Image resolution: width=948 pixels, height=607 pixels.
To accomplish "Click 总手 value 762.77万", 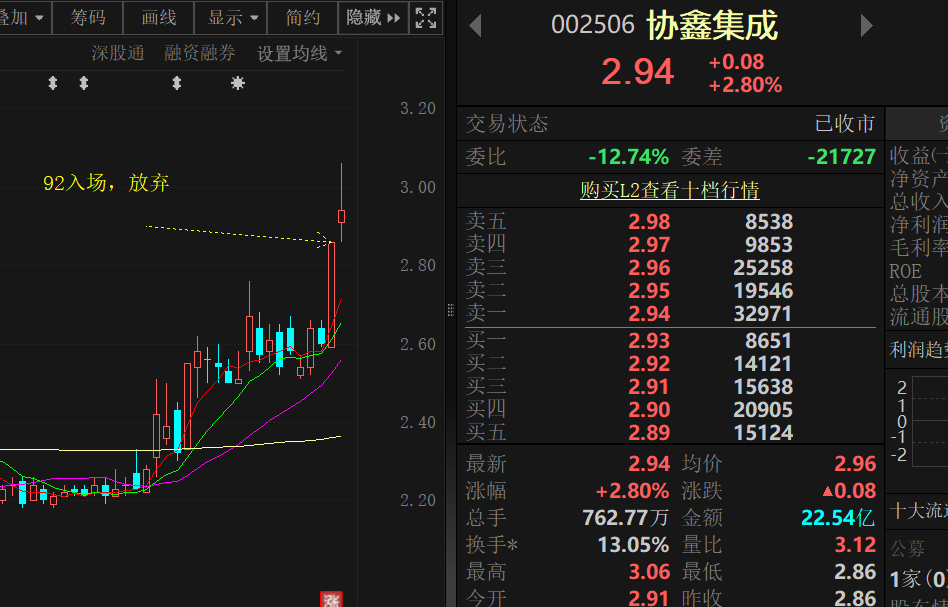I will [x=626, y=518].
